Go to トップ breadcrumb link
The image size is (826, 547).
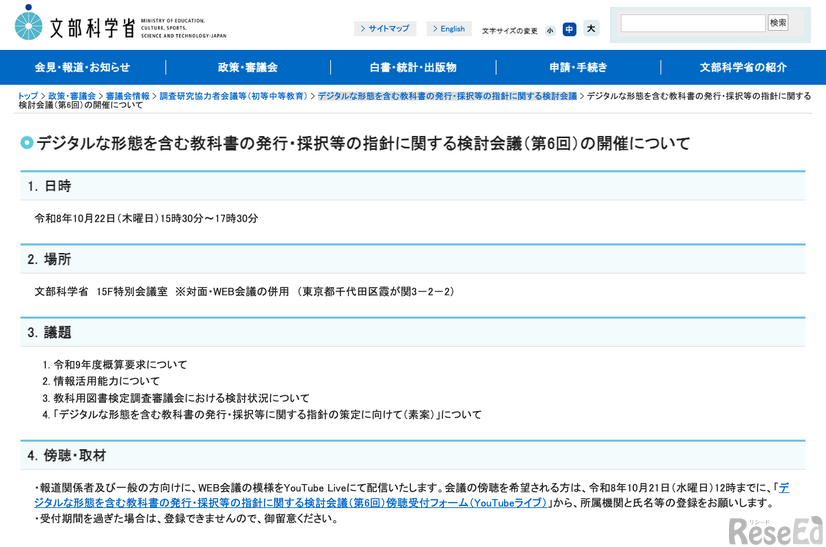coord(28,96)
